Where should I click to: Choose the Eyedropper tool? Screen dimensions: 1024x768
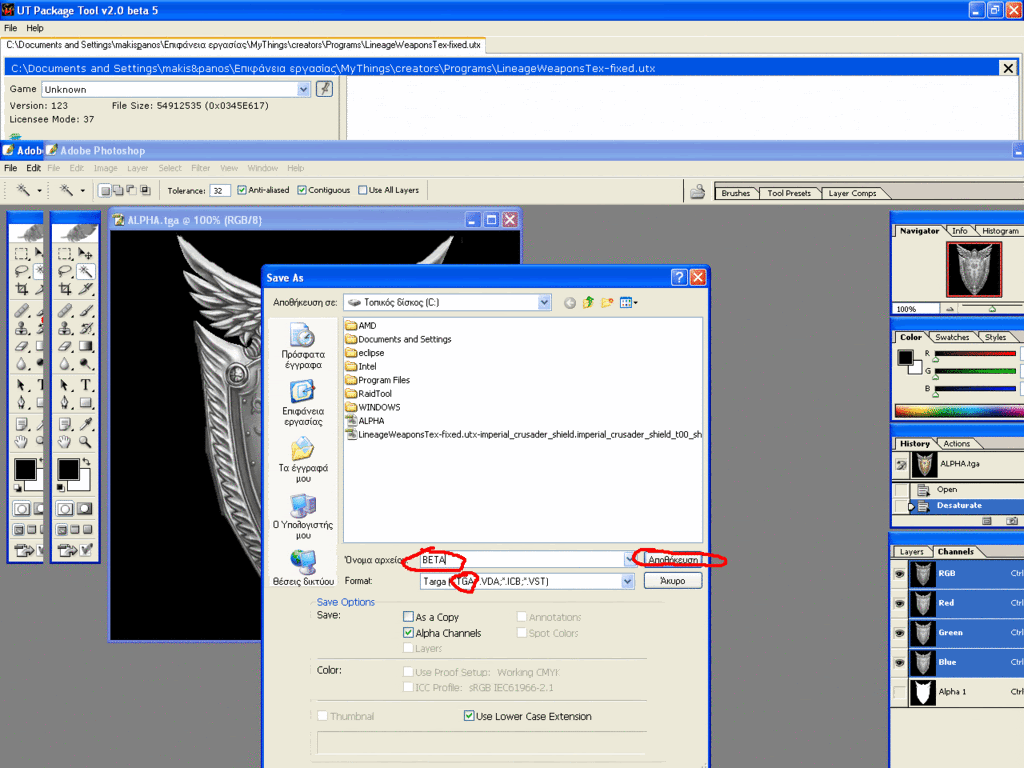(x=86, y=423)
